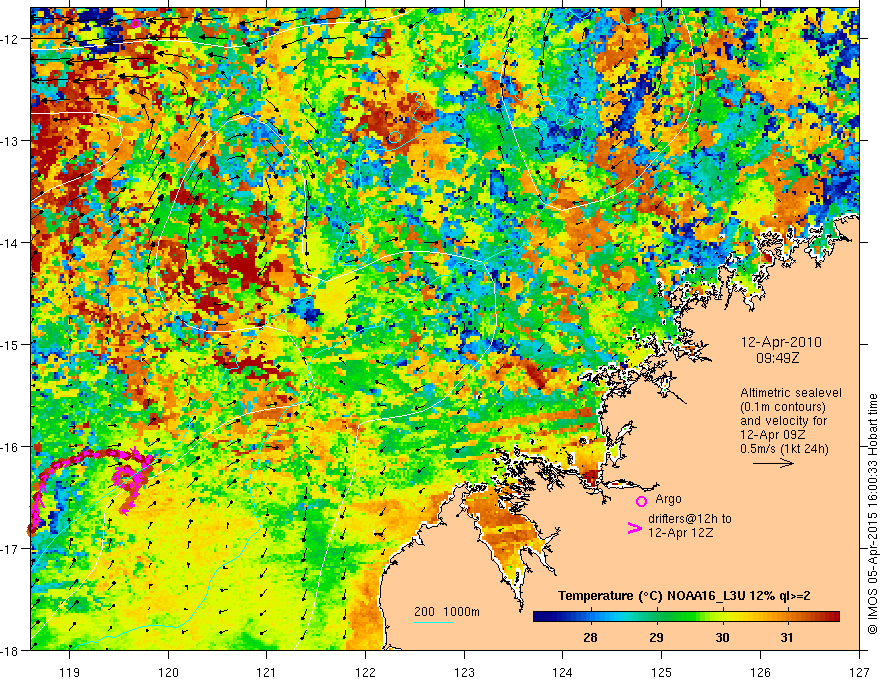
Task: Select the temperature color scale bar
Action: pyautogui.click(x=686, y=617)
